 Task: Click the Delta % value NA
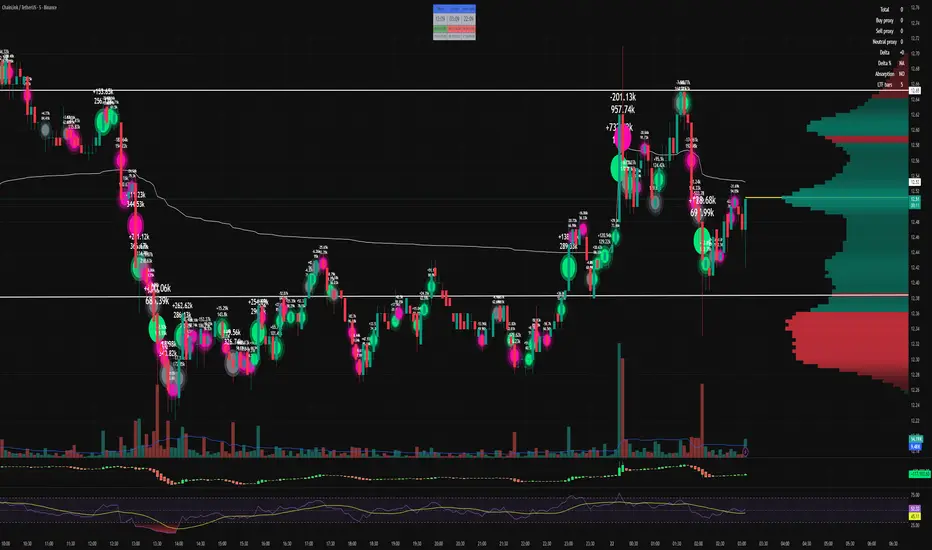[902, 63]
